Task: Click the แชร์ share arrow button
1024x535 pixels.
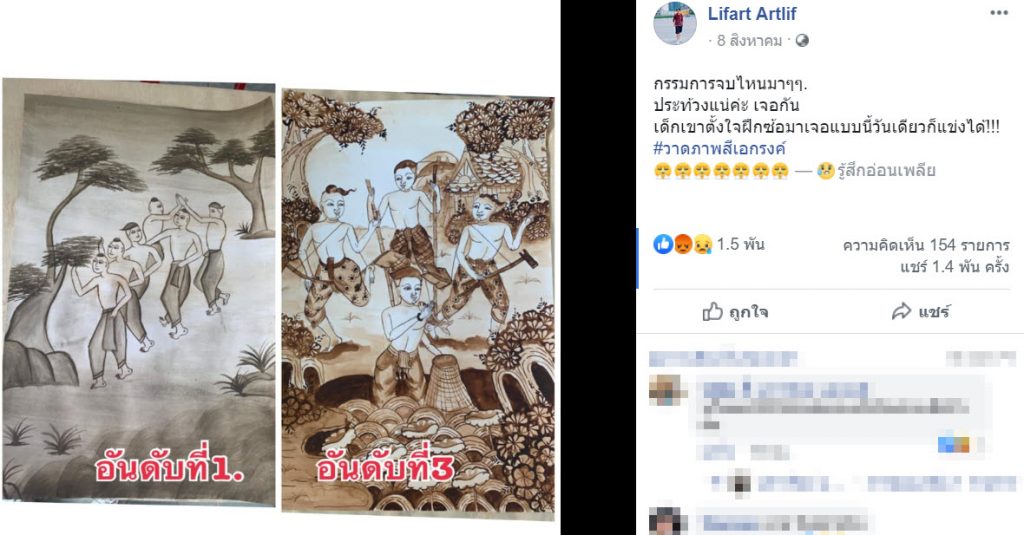Action: [x=921, y=312]
